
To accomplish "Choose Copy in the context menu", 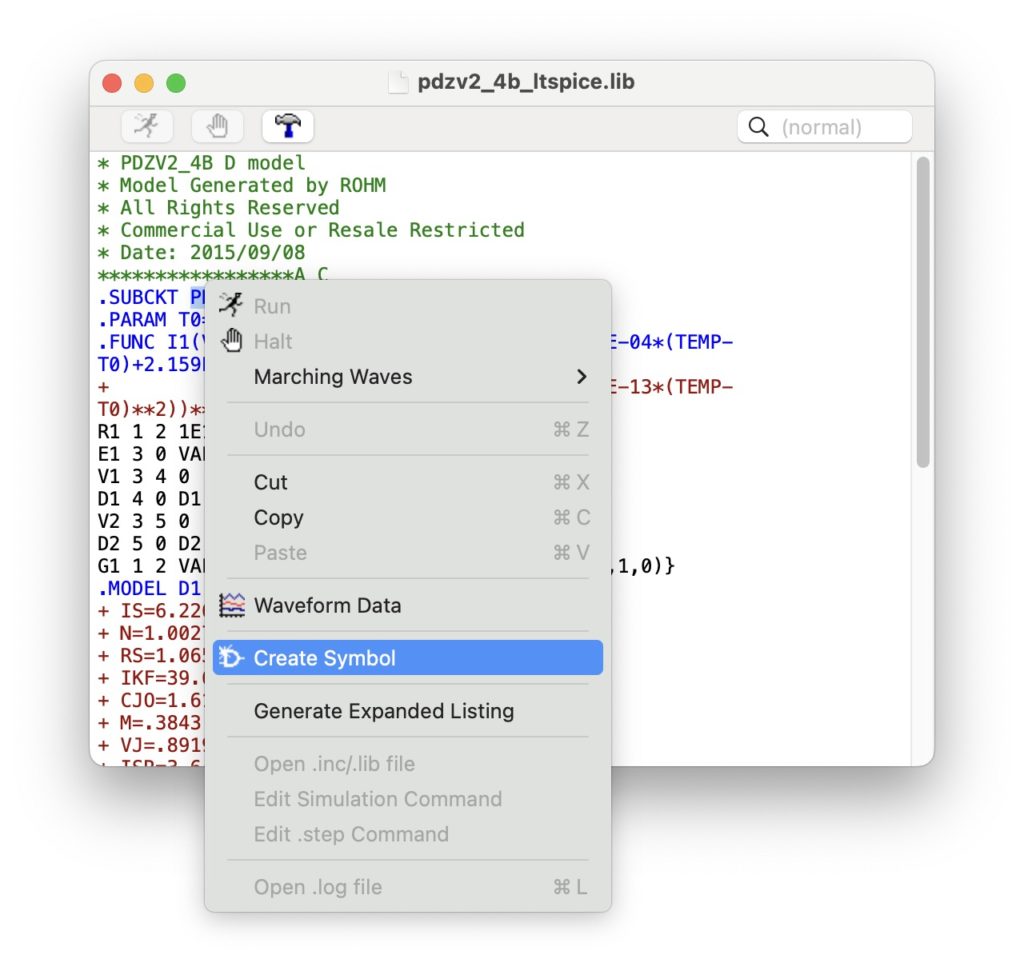I will coord(278,518).
